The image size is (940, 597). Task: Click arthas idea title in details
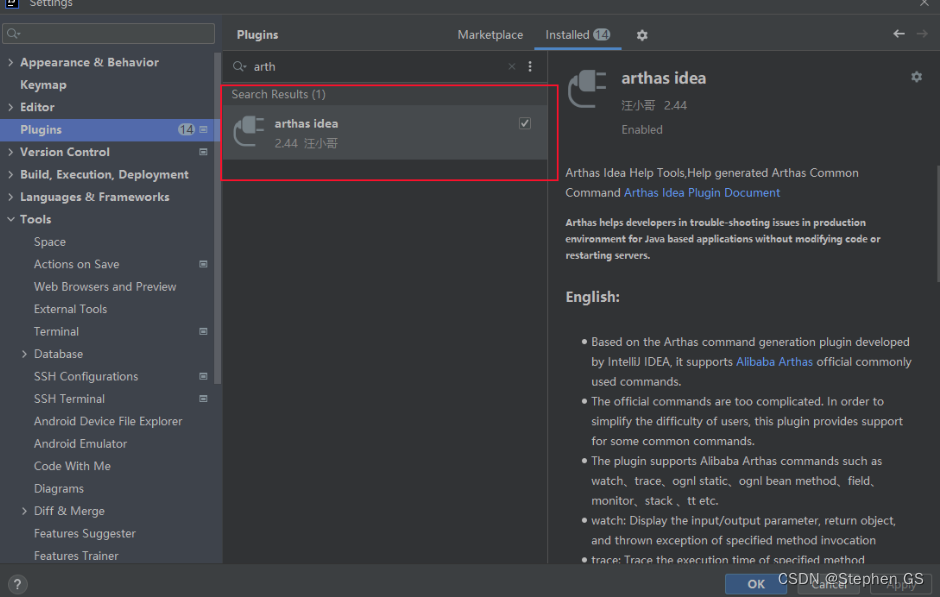pos(663,78)
